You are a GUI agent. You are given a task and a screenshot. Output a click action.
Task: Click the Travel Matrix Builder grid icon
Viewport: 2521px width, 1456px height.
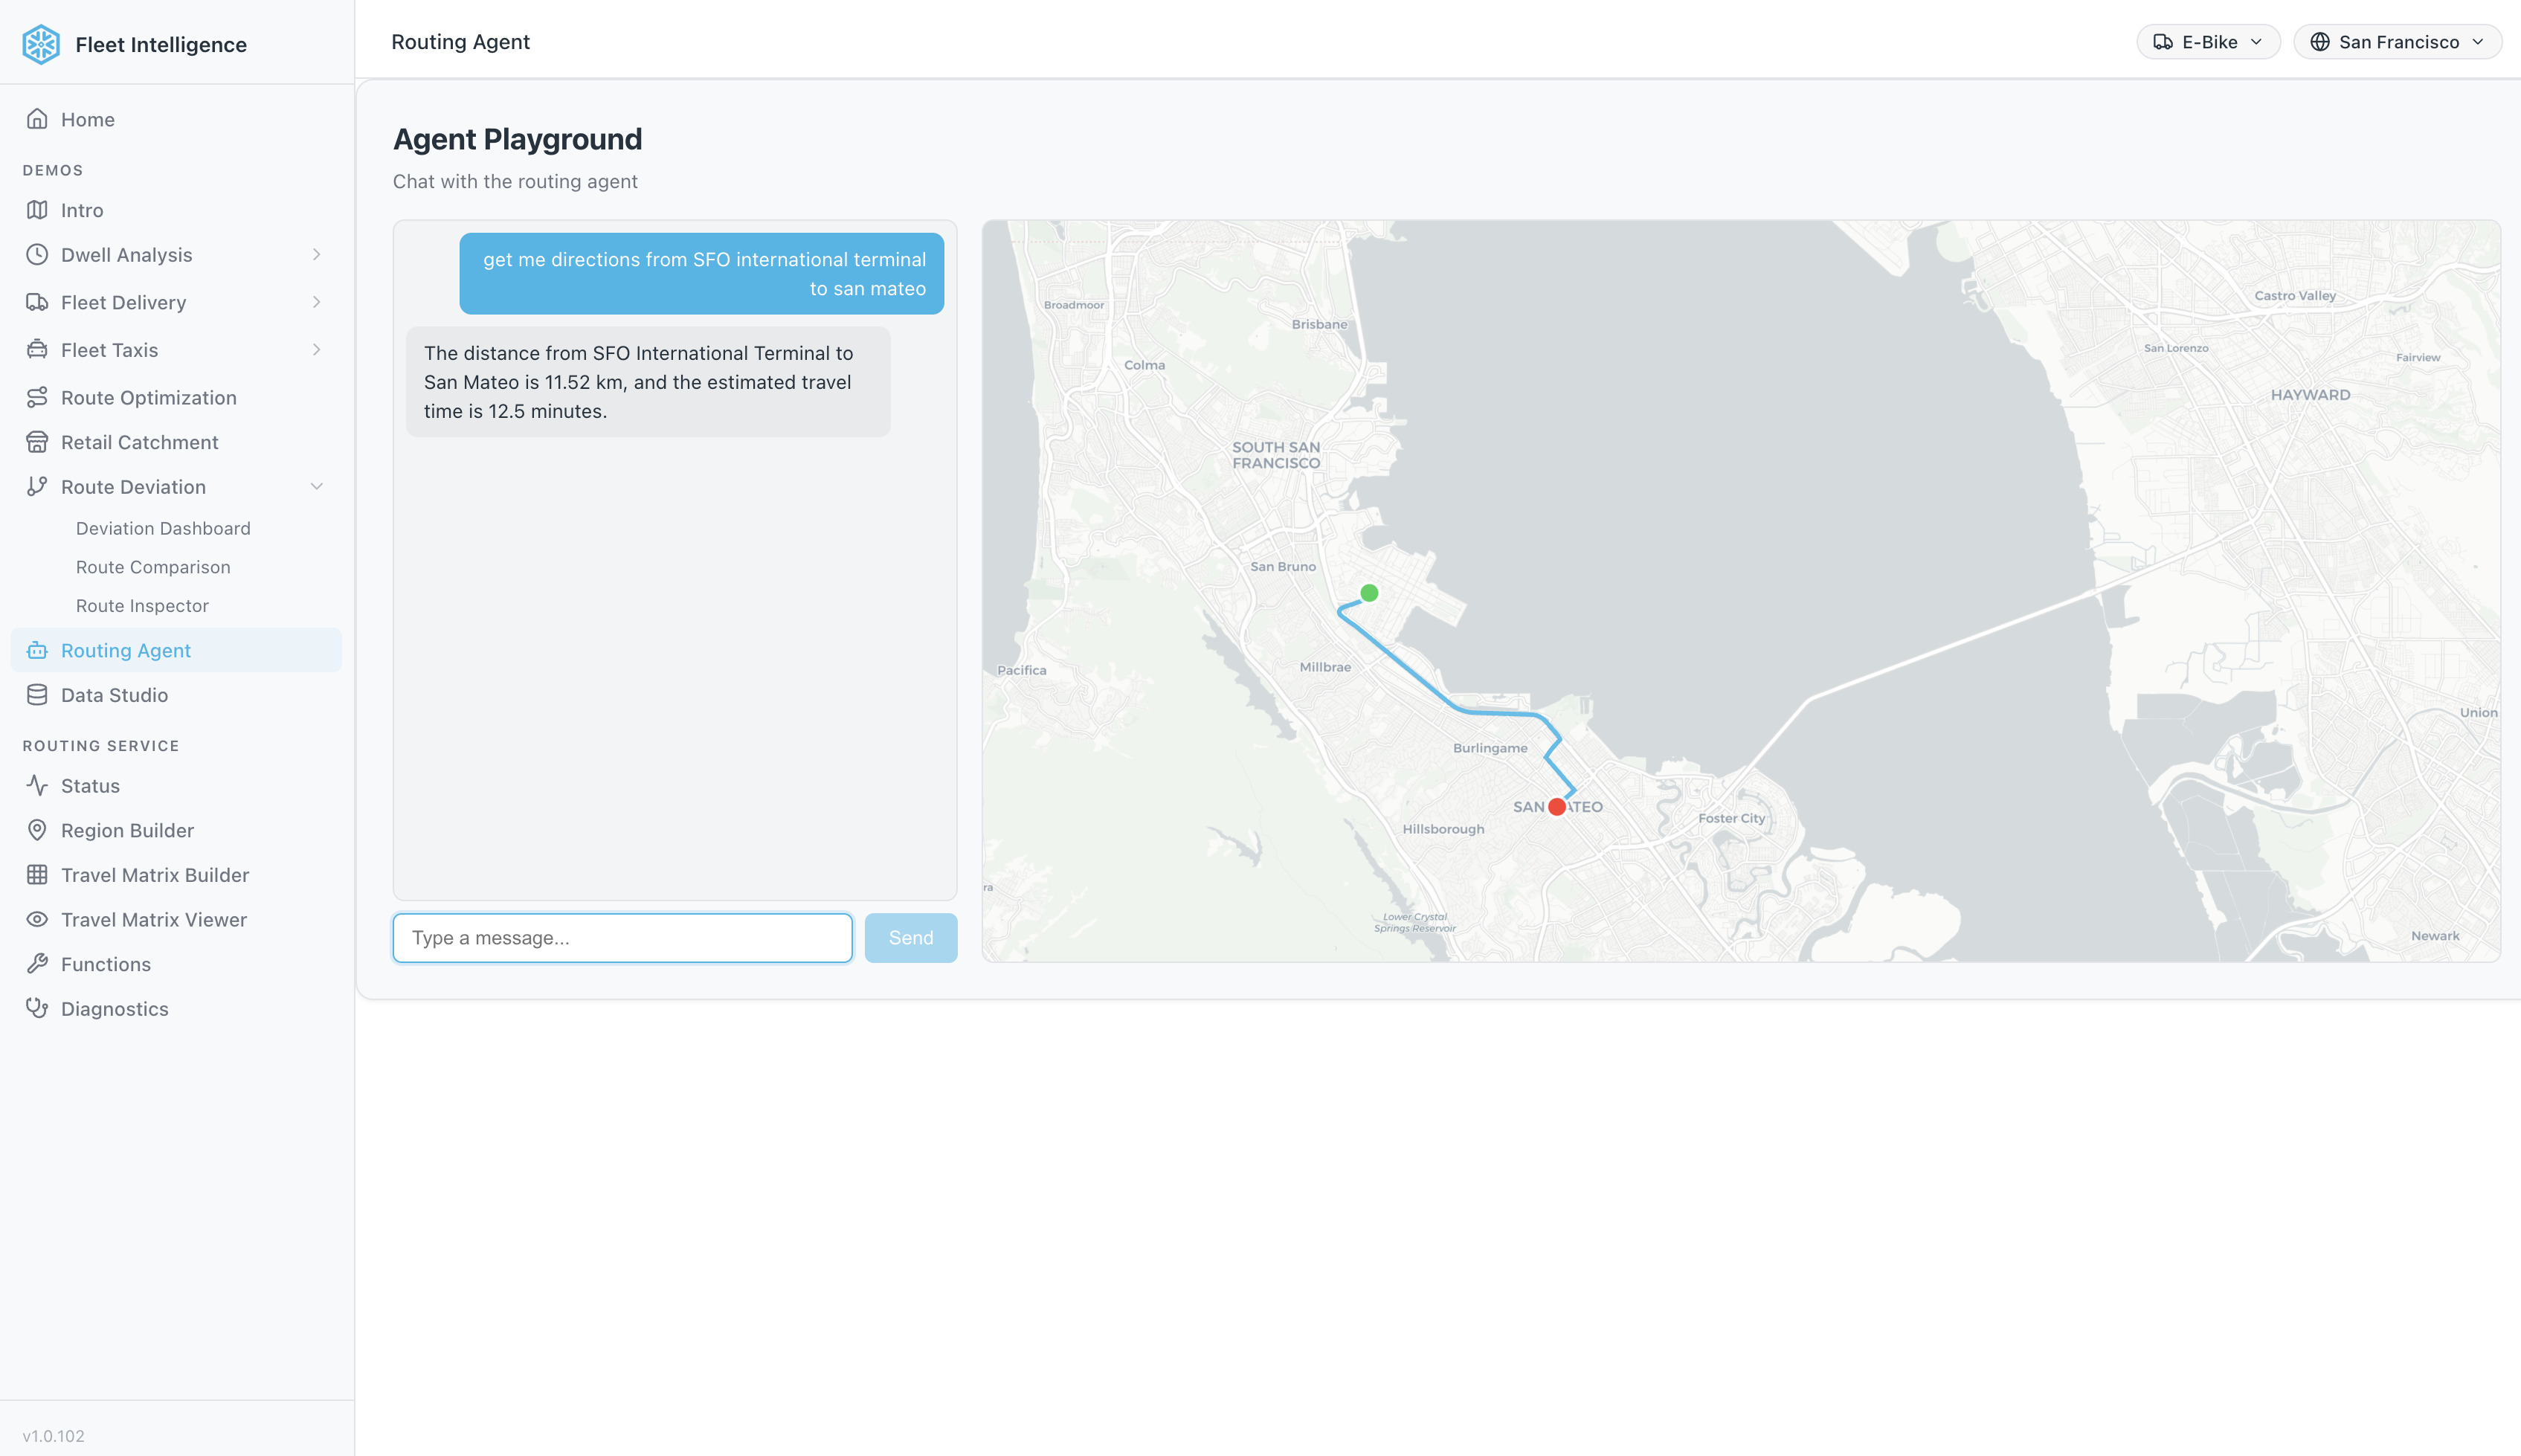(x=37, y=875)
